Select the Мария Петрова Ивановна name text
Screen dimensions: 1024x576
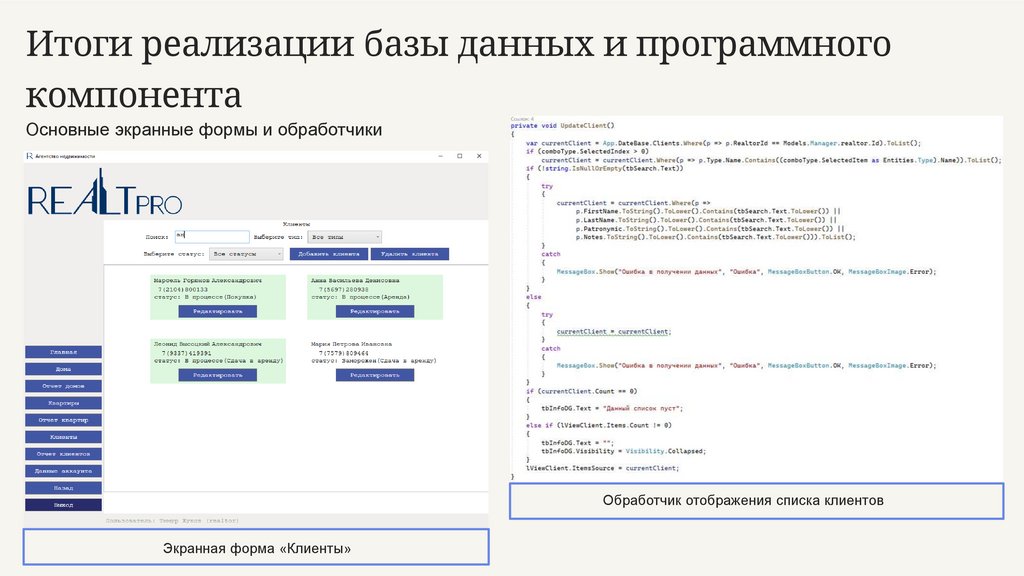pos(351,344)
